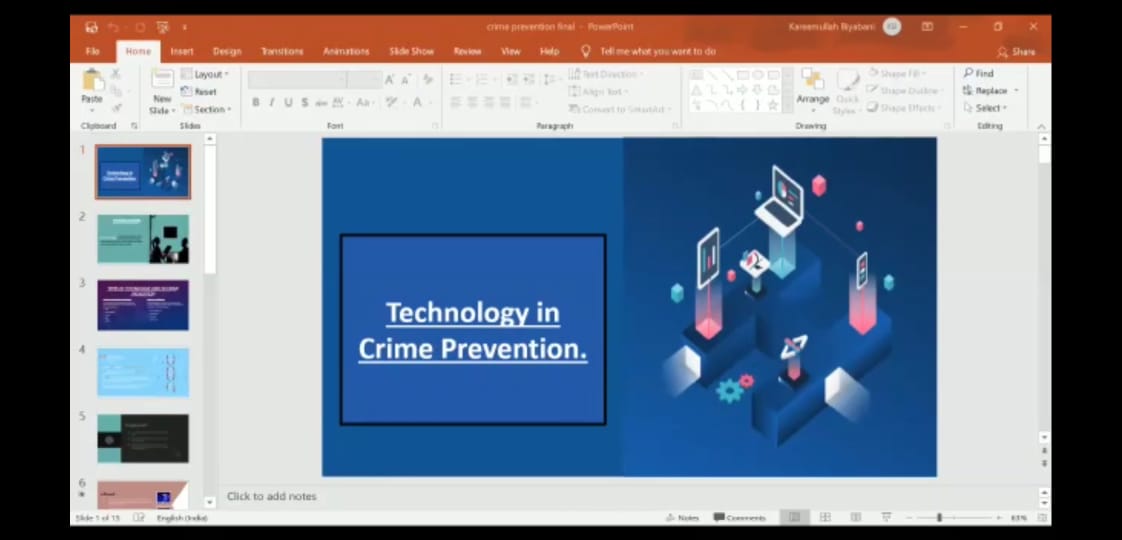Viewport: 1122px width, 540px height.
Task: Toggle Normal view button in status bar
Action: tap(794, 518)
